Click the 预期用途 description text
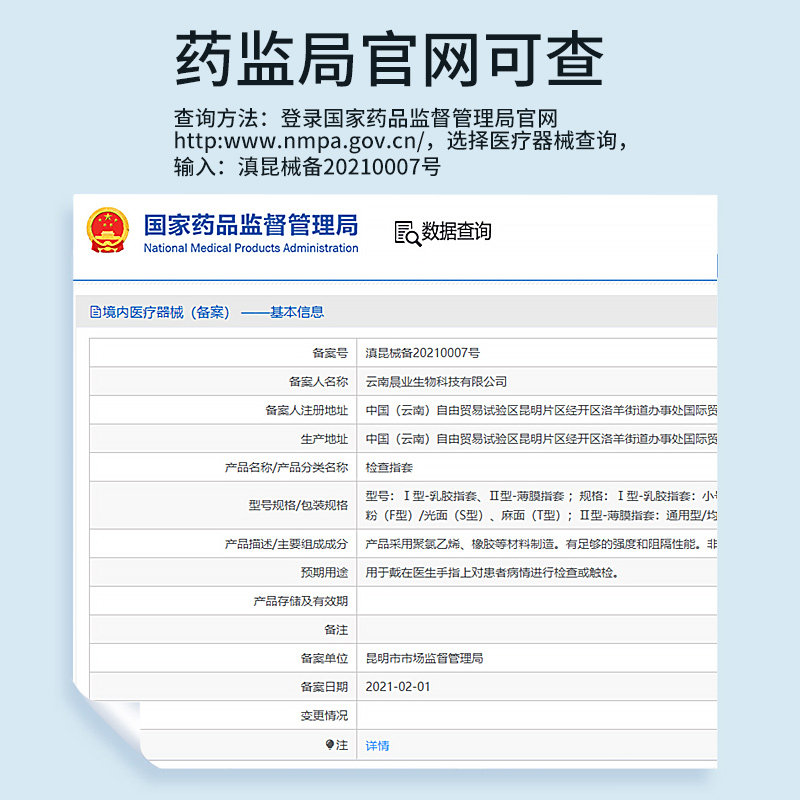This screenshot has height=800, width=800. pyautogui.click(x=491, y=572)
